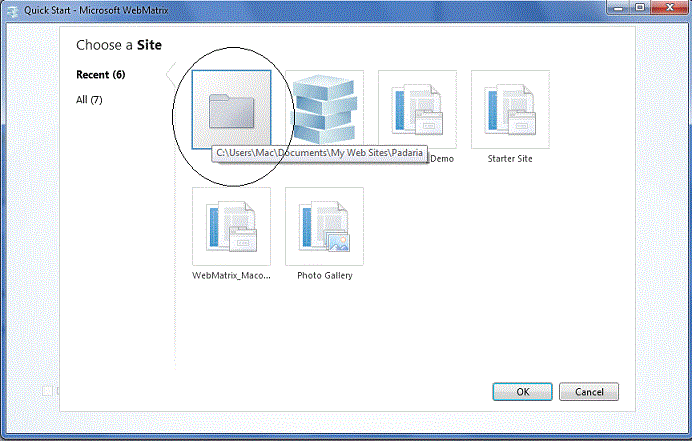
Task: Show the Recent (6) sites list
Action: [x=101, y=75]
